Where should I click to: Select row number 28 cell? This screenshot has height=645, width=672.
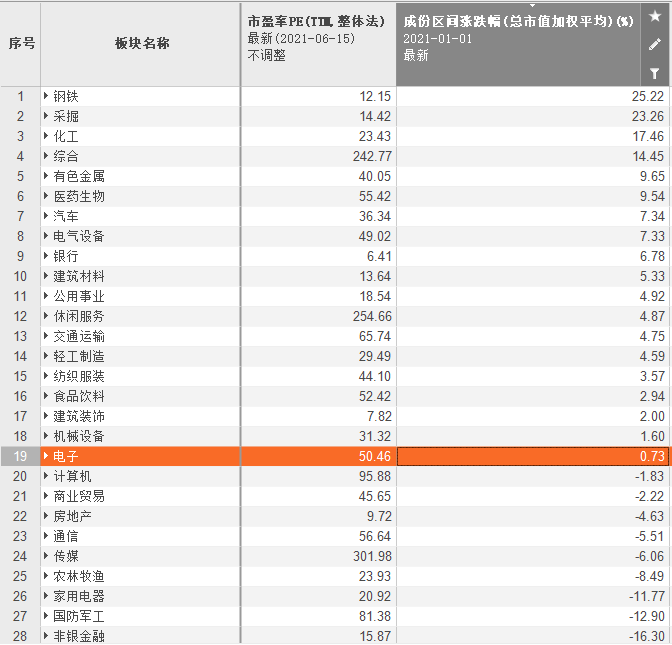point(21,636)
